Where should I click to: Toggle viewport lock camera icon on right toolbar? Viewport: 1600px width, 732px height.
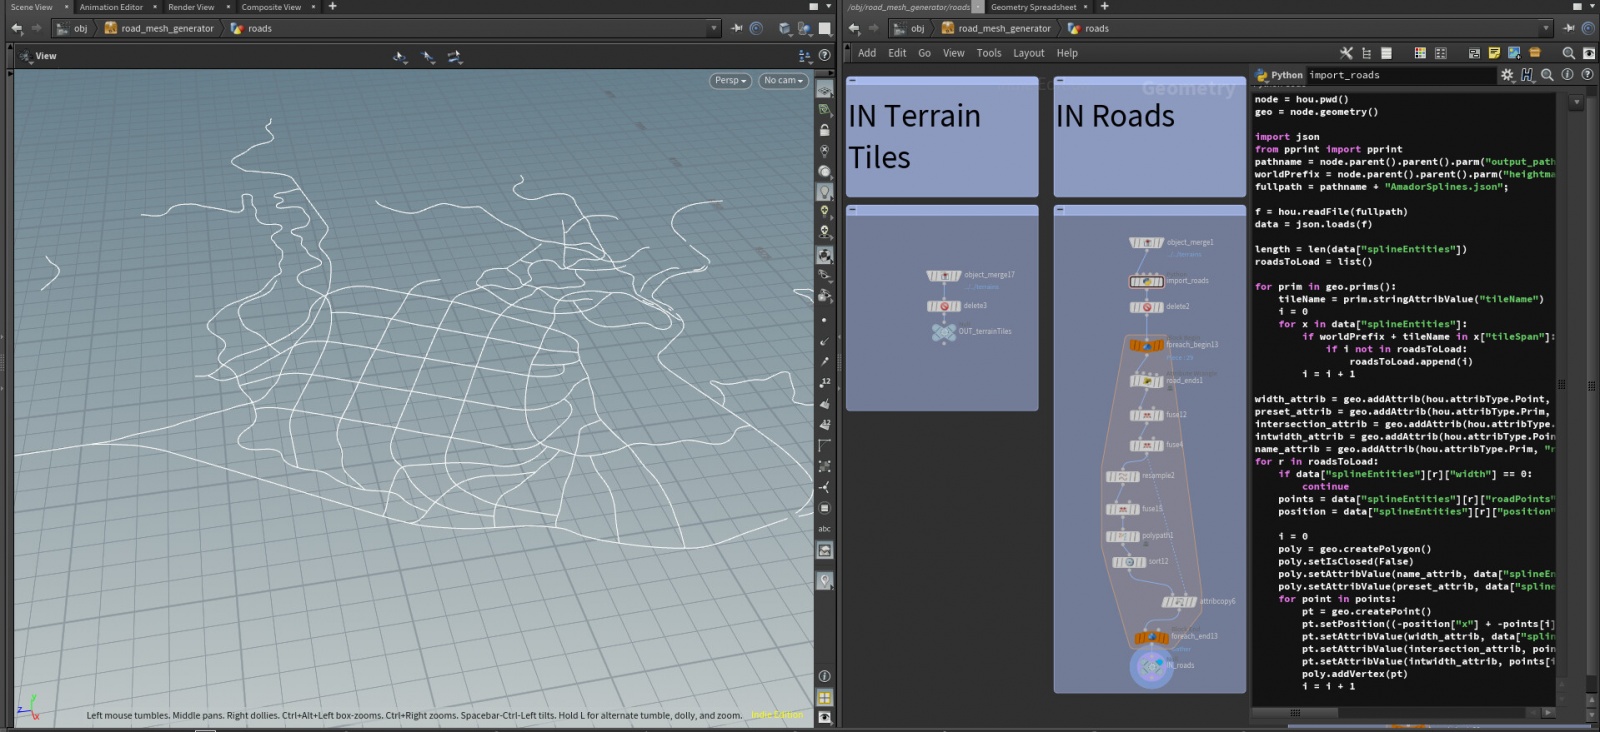click(825, 131)
